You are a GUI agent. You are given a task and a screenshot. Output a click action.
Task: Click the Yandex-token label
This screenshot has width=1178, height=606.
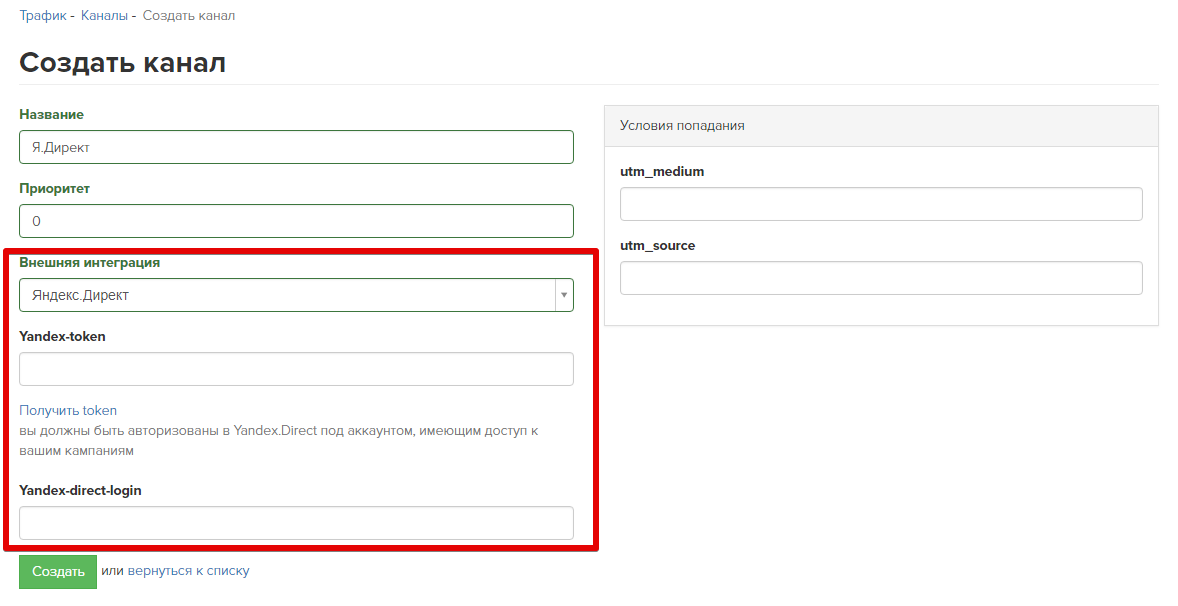pyautogui.click(x=62, y=336)
